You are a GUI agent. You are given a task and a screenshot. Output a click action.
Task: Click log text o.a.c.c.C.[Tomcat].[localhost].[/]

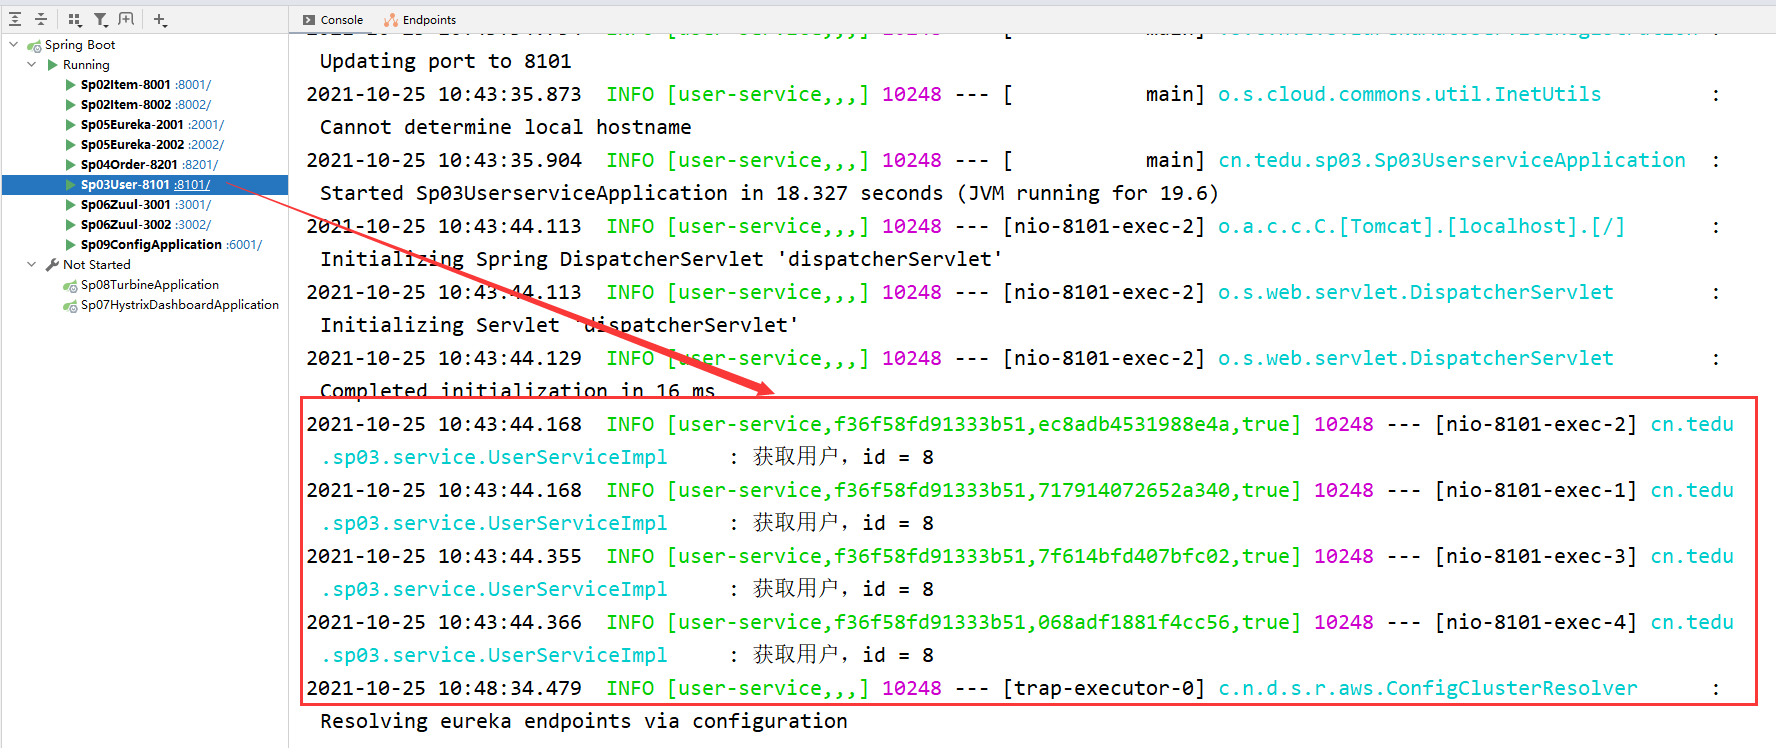pyautogui.click(x=1422, y=226)
